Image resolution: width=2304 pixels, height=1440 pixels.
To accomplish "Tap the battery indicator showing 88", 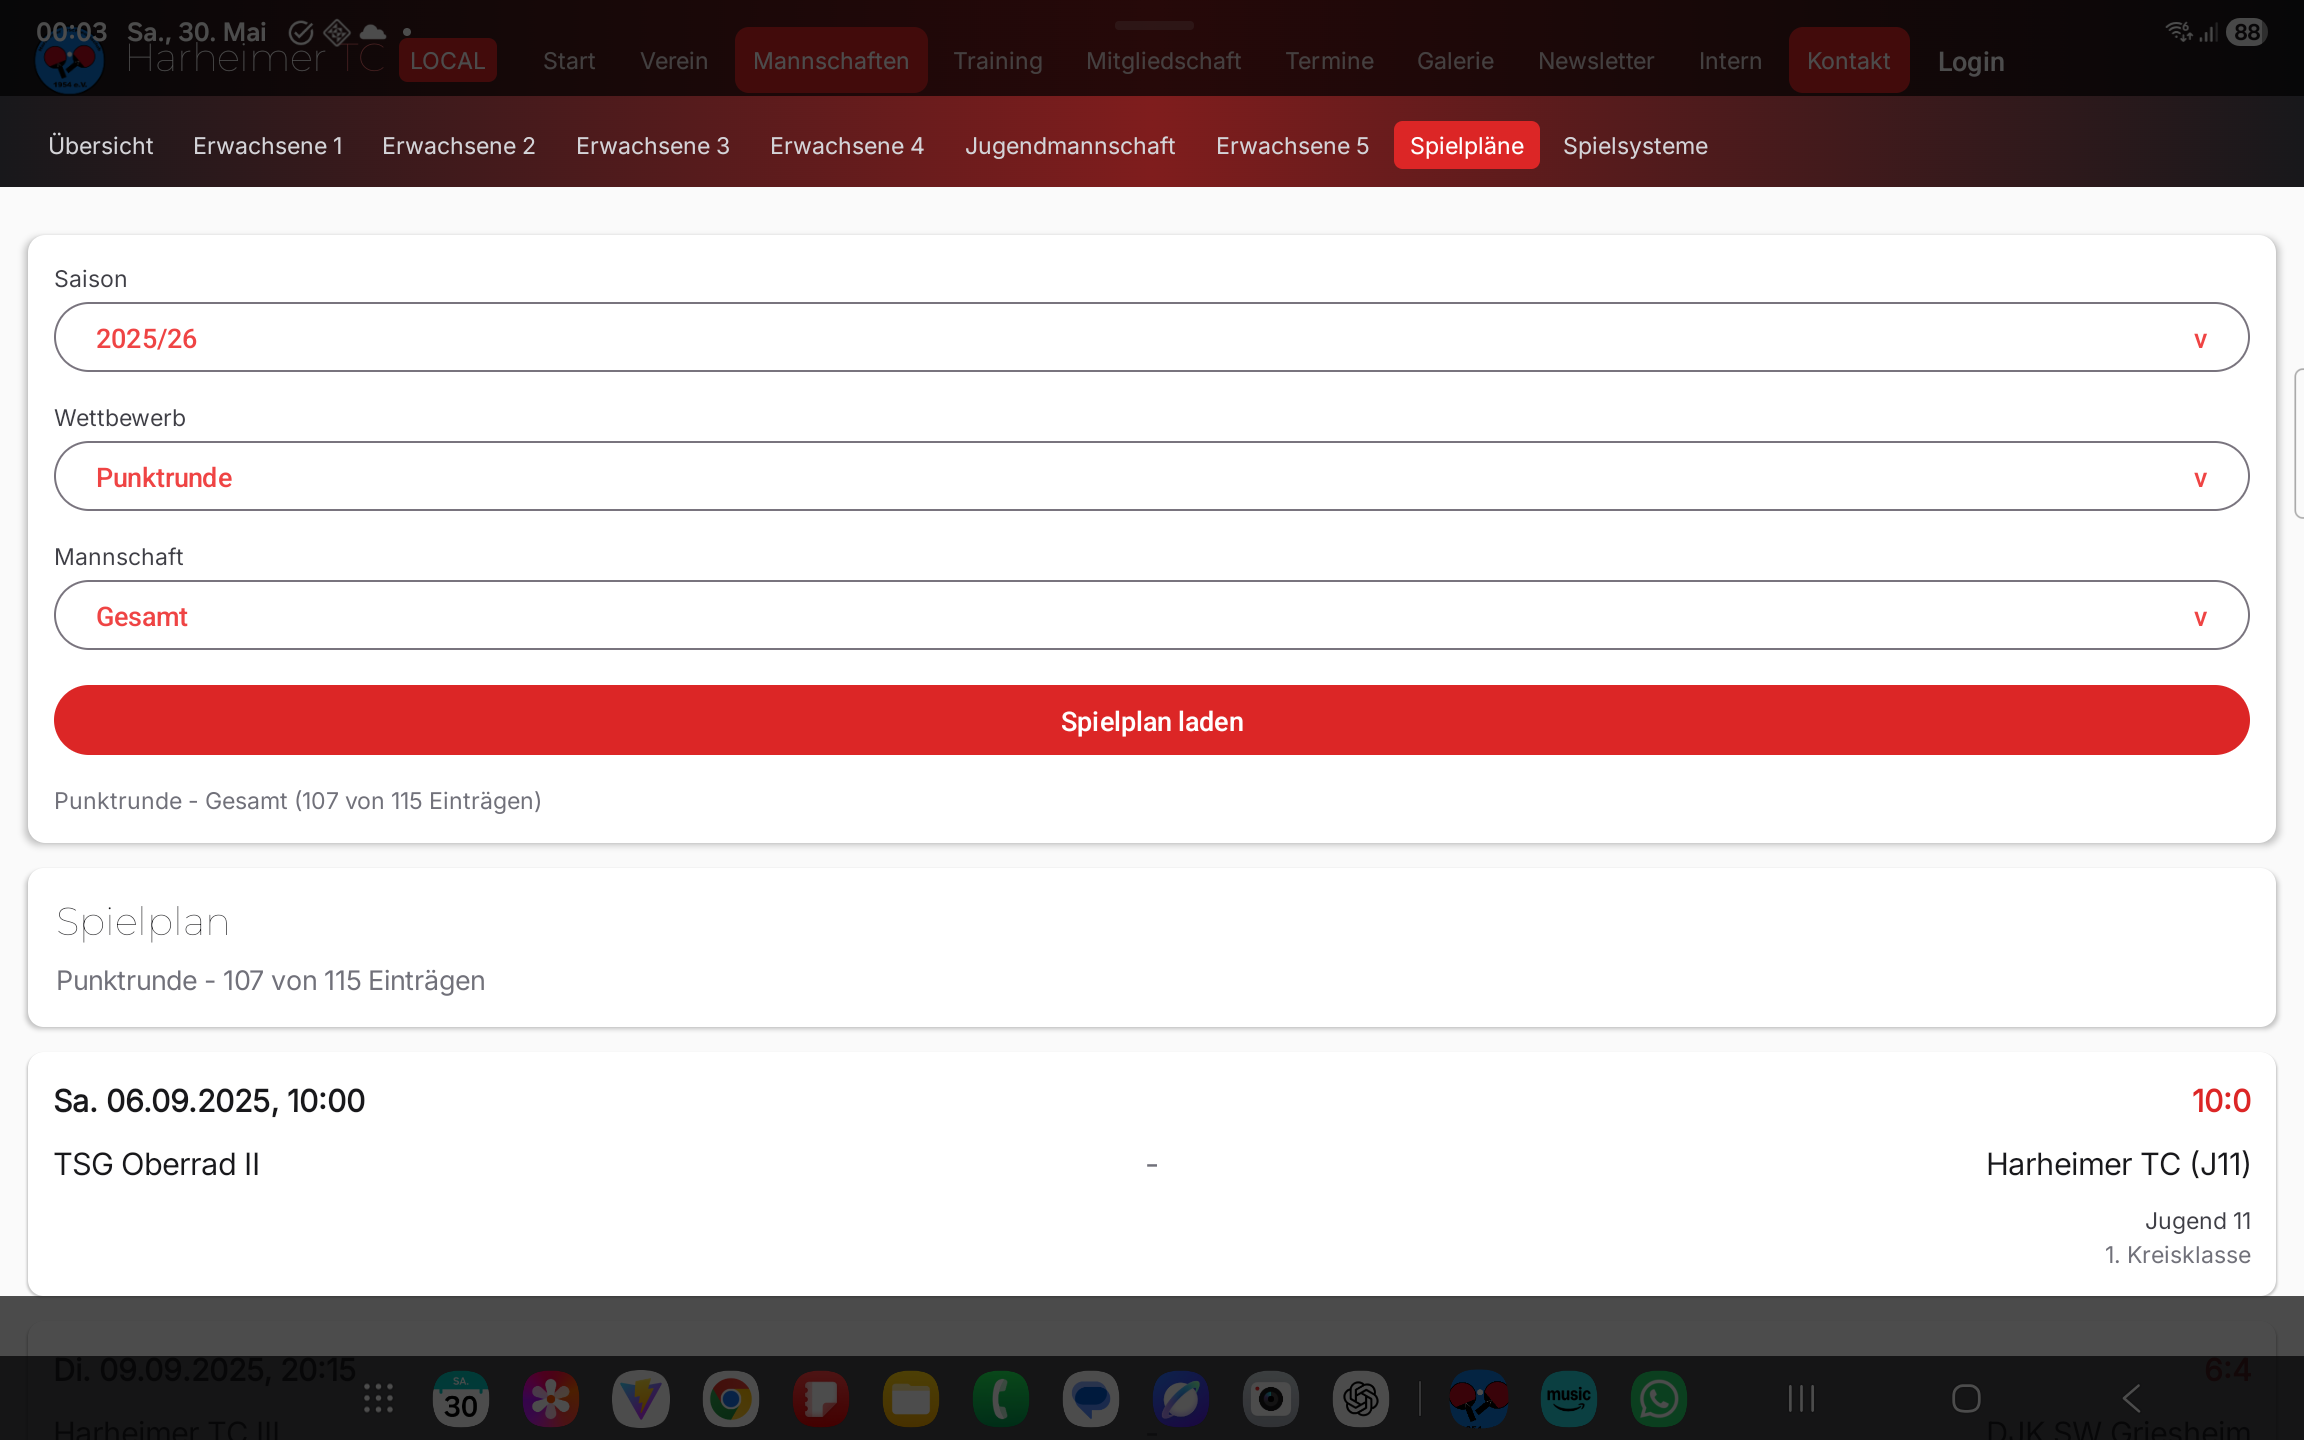I will coord(2247,32).
